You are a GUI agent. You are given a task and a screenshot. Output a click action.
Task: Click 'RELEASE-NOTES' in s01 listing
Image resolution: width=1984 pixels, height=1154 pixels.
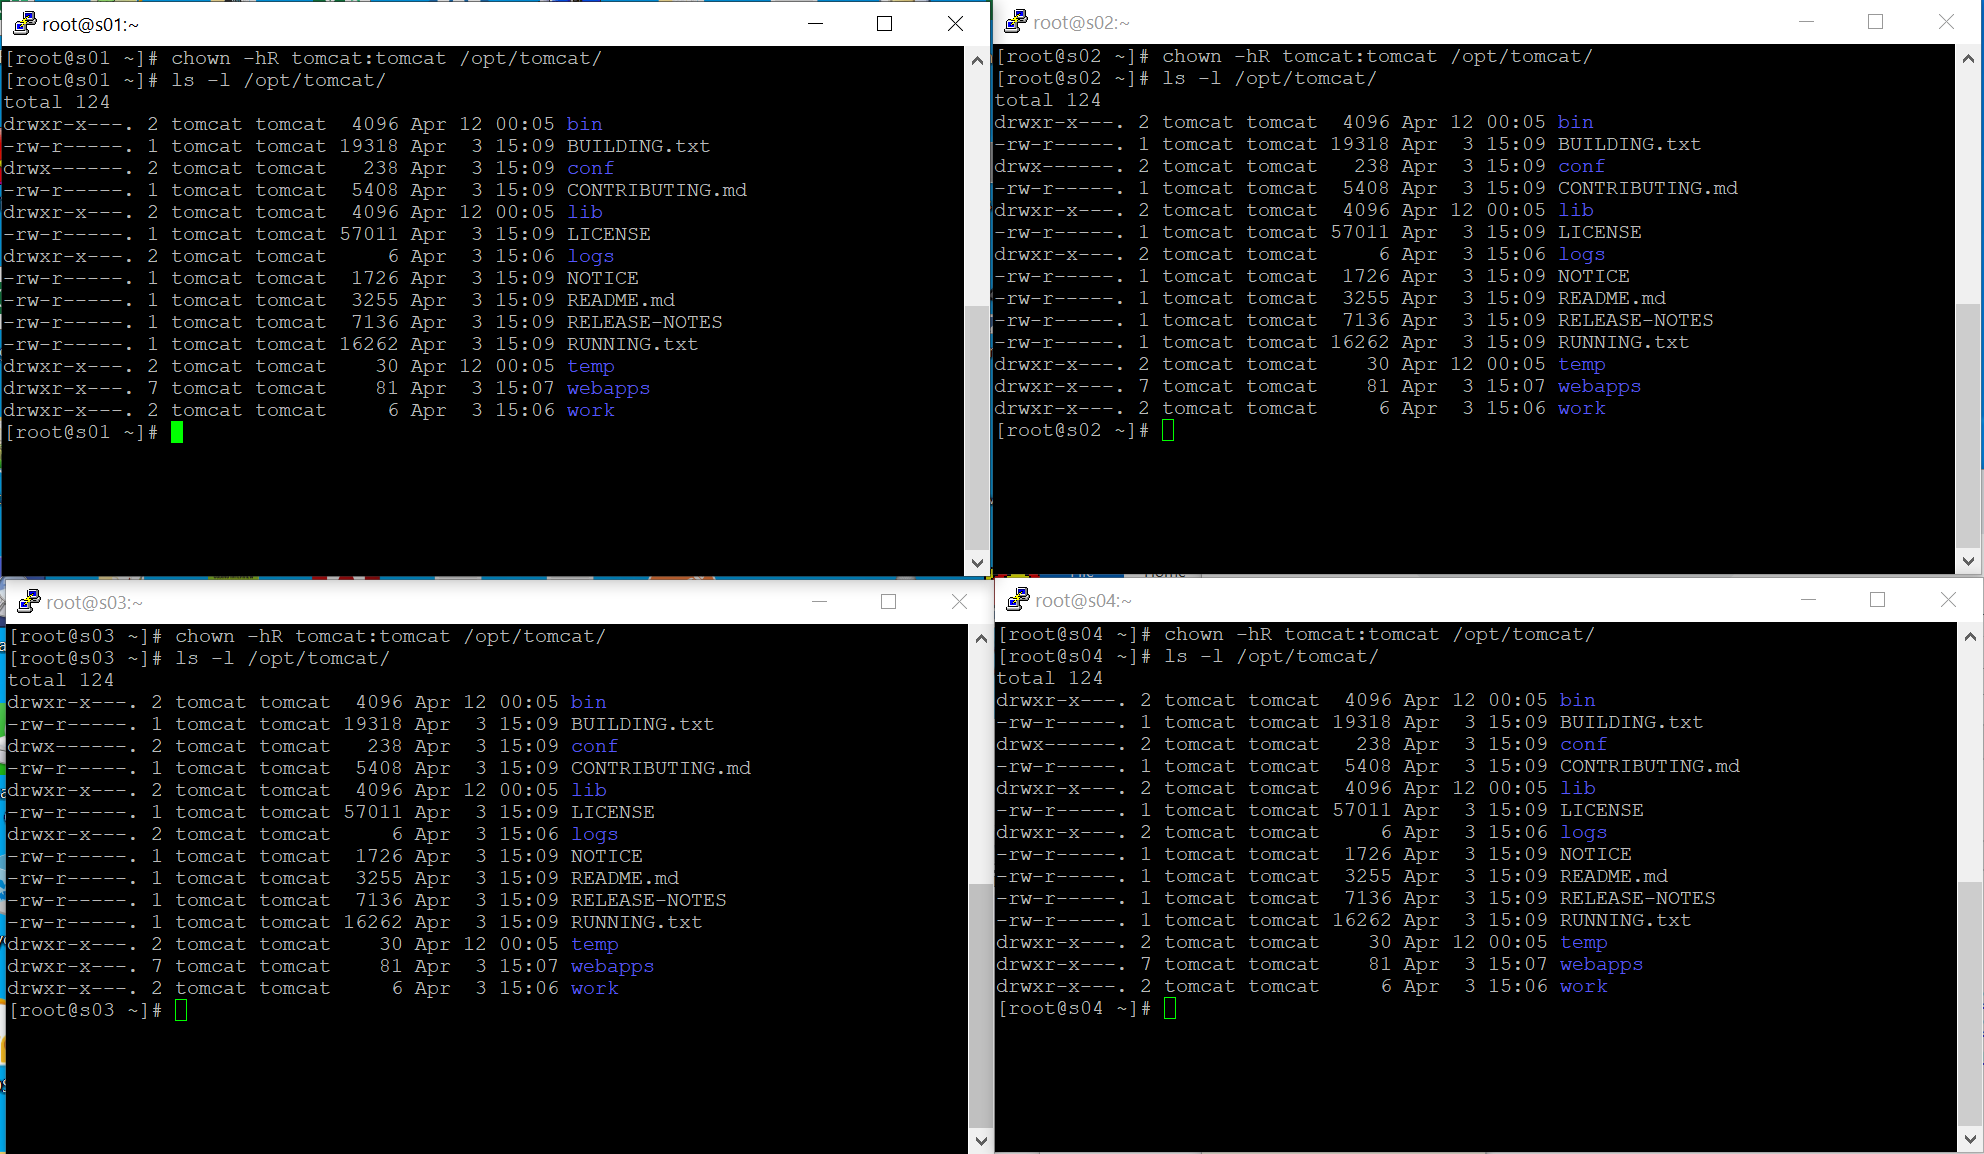[645, 322]
